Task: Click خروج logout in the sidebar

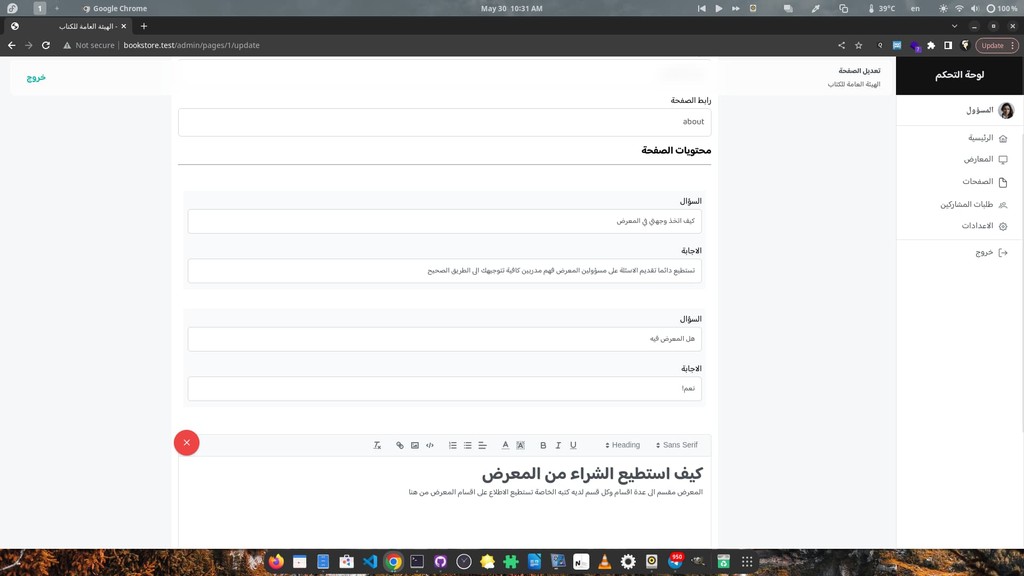Action: [x=984, y=253]
